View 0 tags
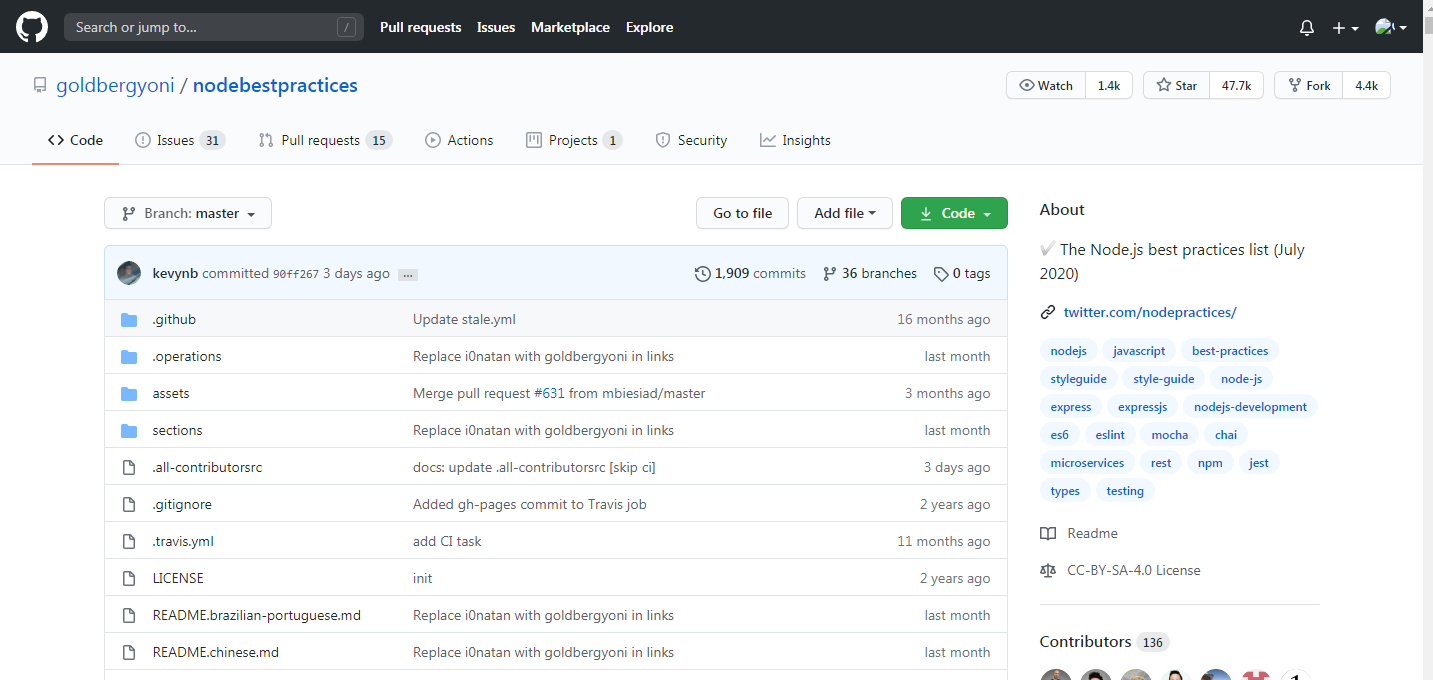This screenshot has height=680, width=1433. [962, 273]
